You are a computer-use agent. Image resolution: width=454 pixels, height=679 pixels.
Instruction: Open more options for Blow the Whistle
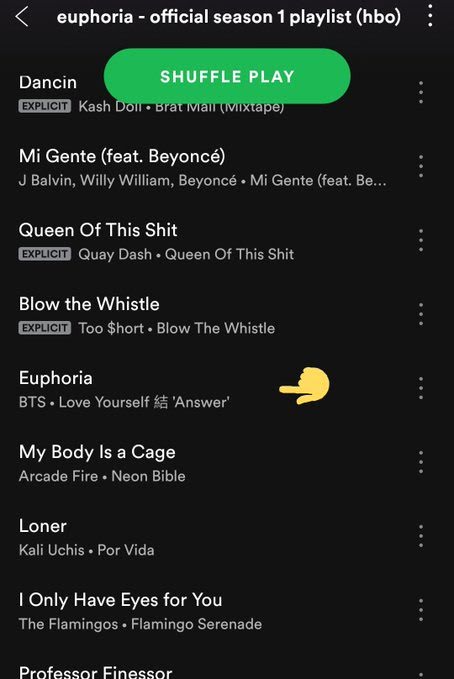pyautogui.click(x=421, y=314)
